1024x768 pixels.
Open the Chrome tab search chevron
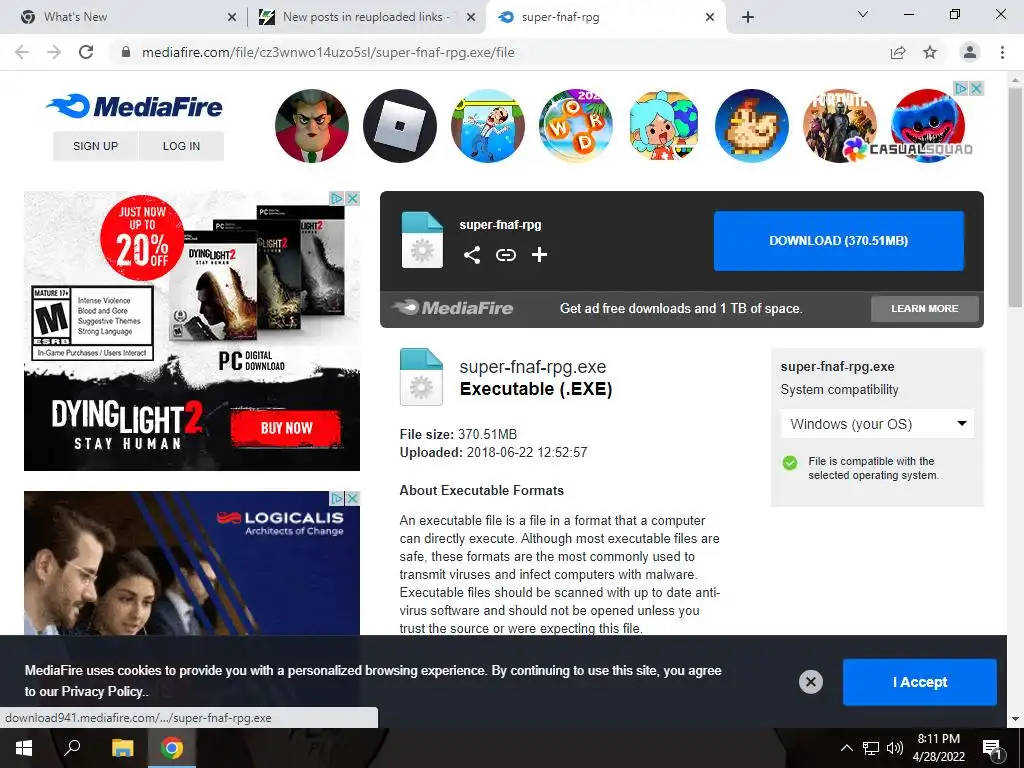pyautogui.click(x=863, y=14)
